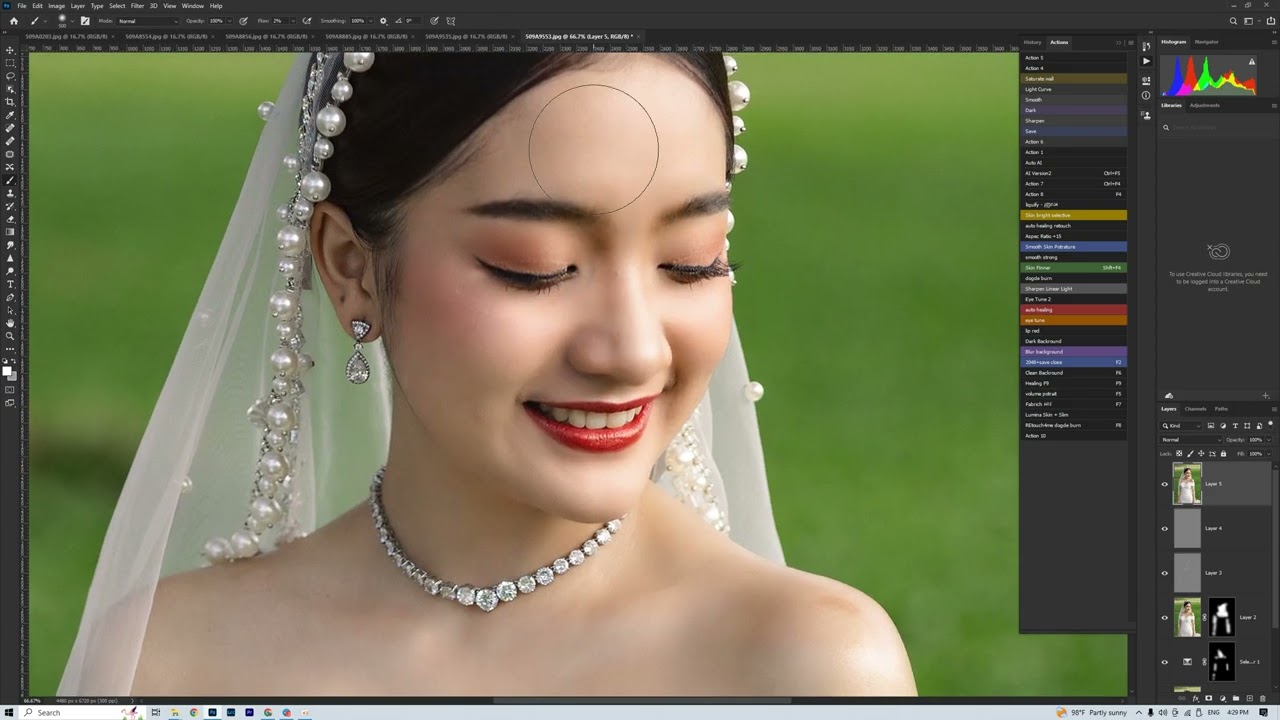Select the Move tool
1280x720 pixels.
coord(10,50)
